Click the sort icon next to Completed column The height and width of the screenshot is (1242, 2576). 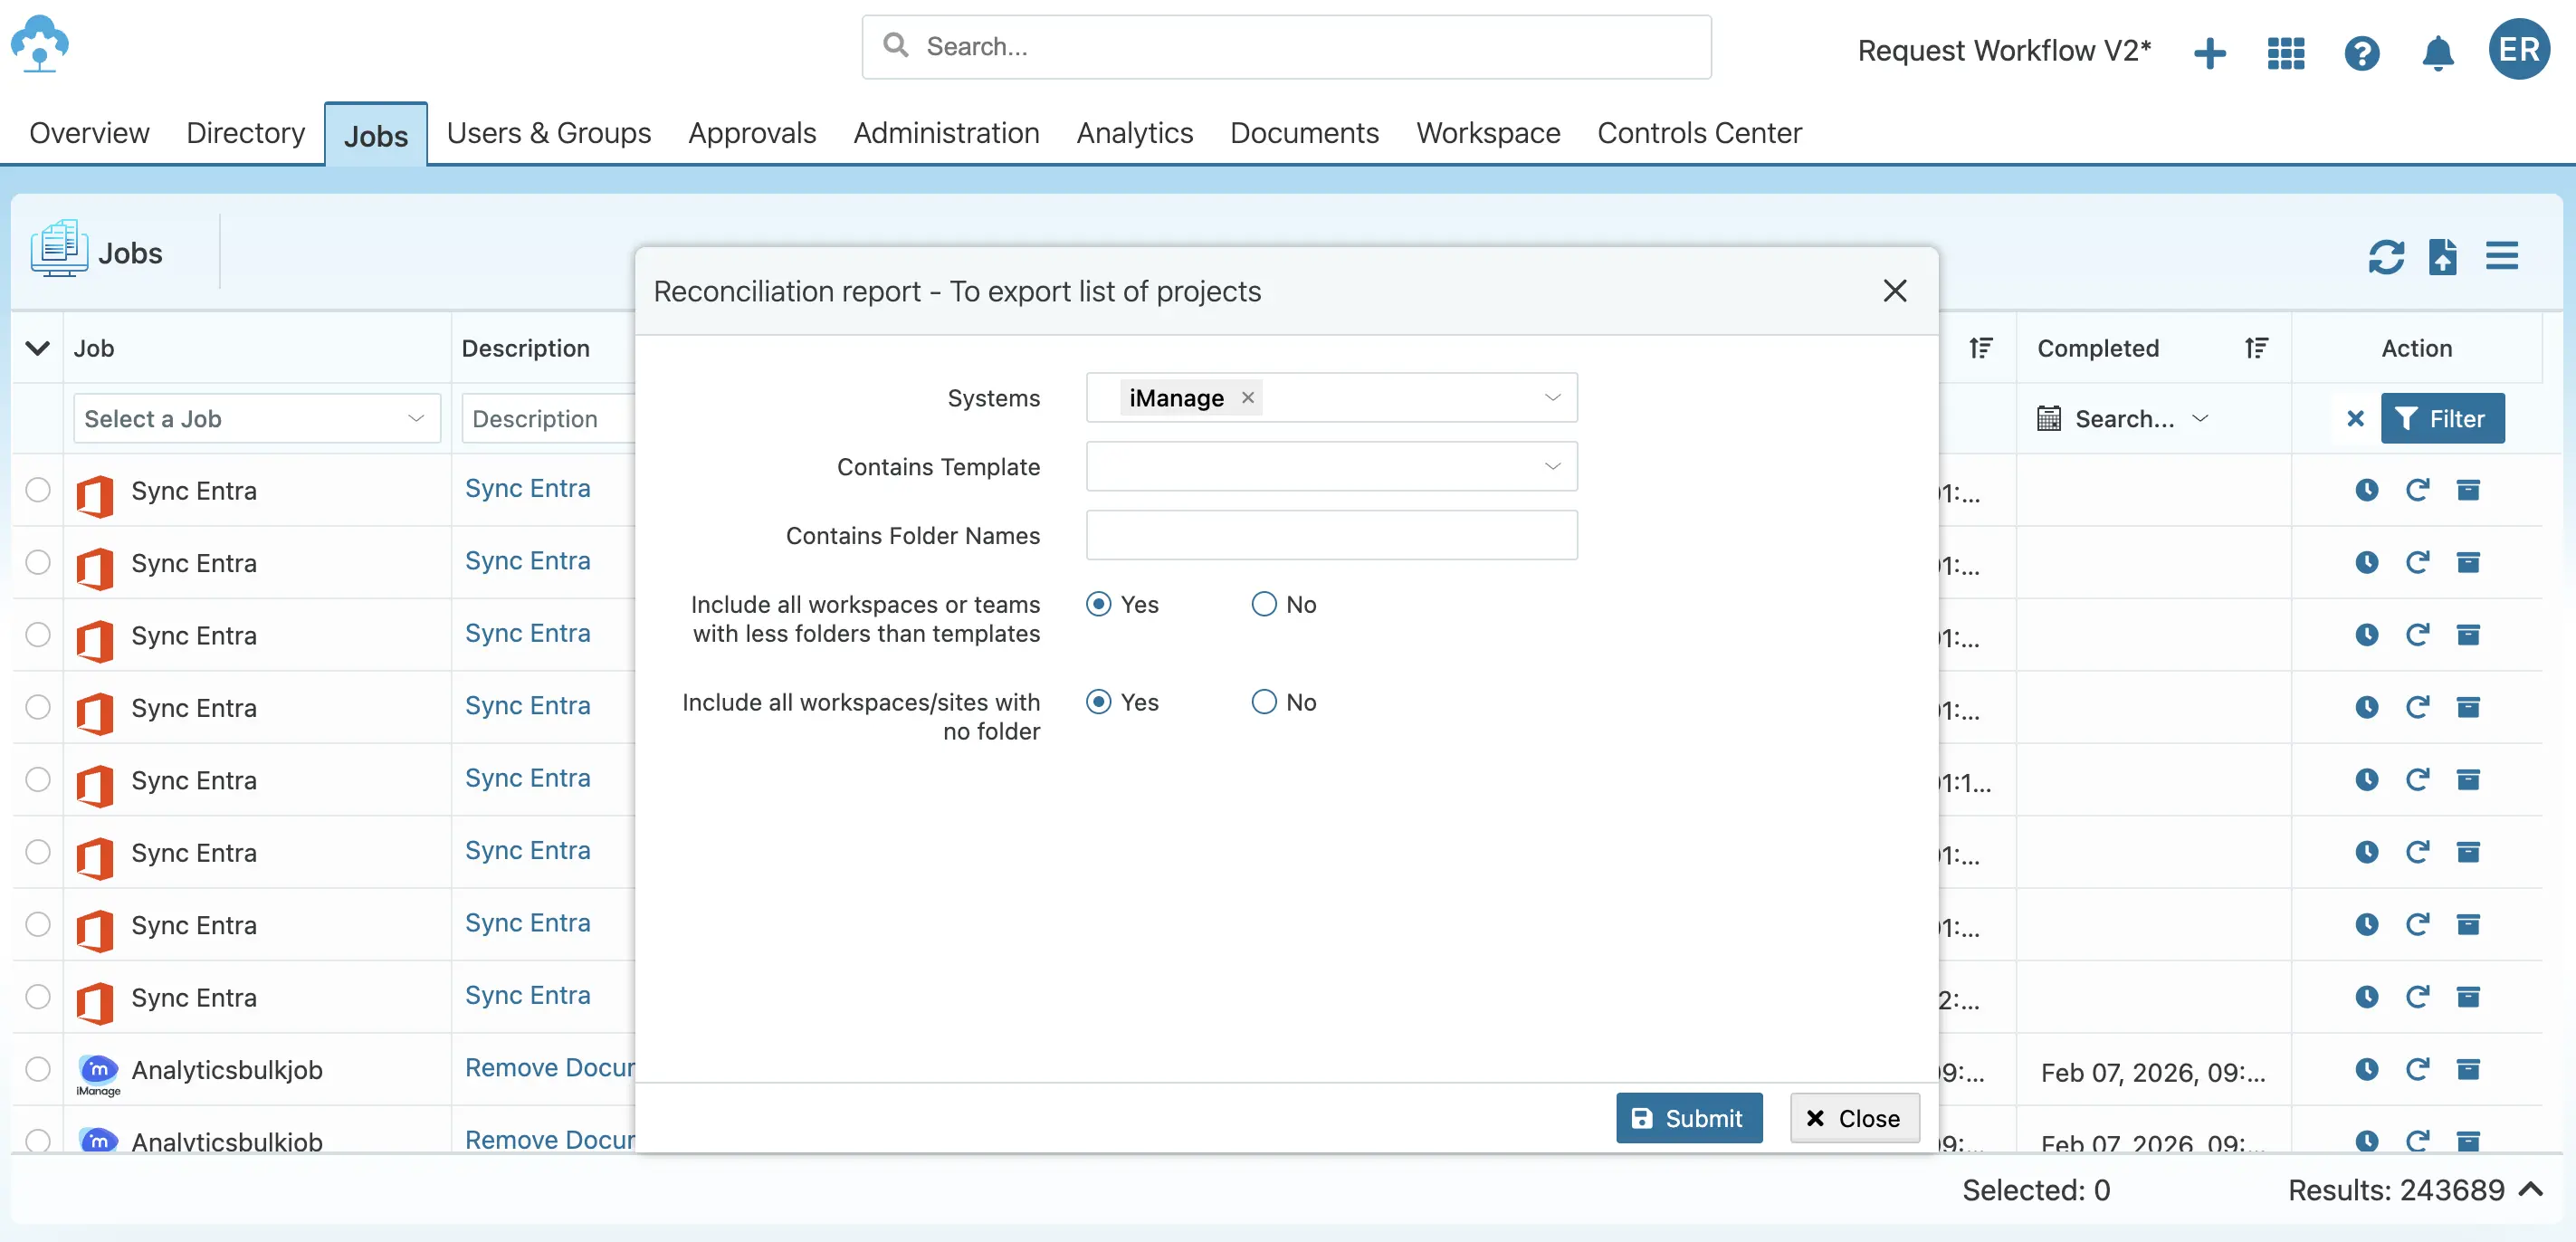pyautogui.click(x=2257, y=348)
